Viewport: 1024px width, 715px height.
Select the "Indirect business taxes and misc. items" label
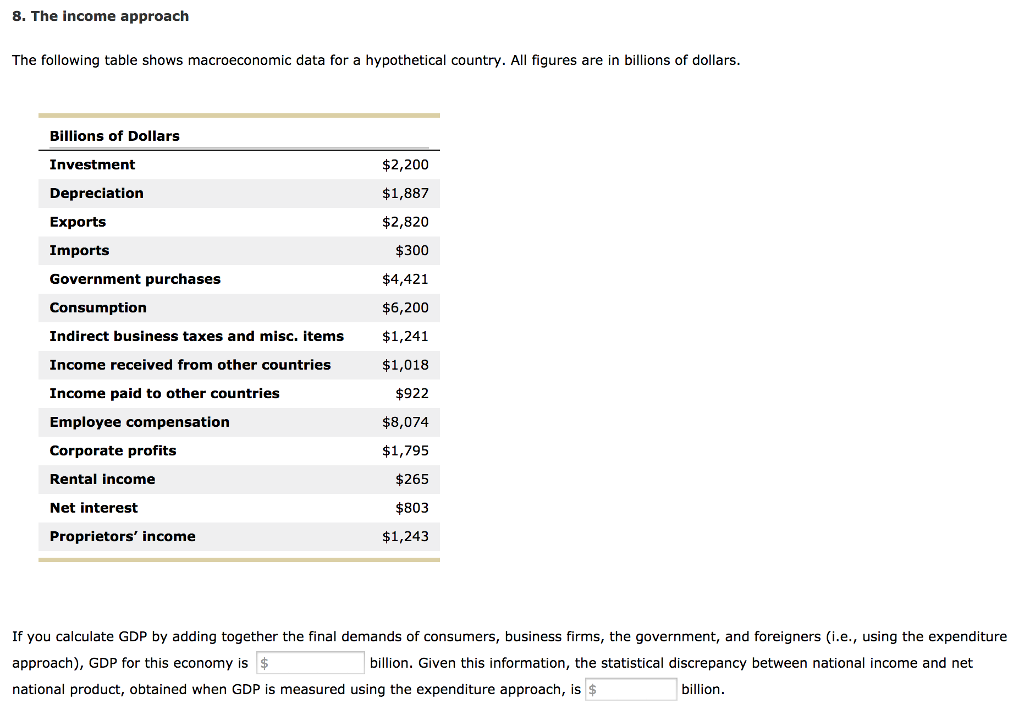coord(197,336)
